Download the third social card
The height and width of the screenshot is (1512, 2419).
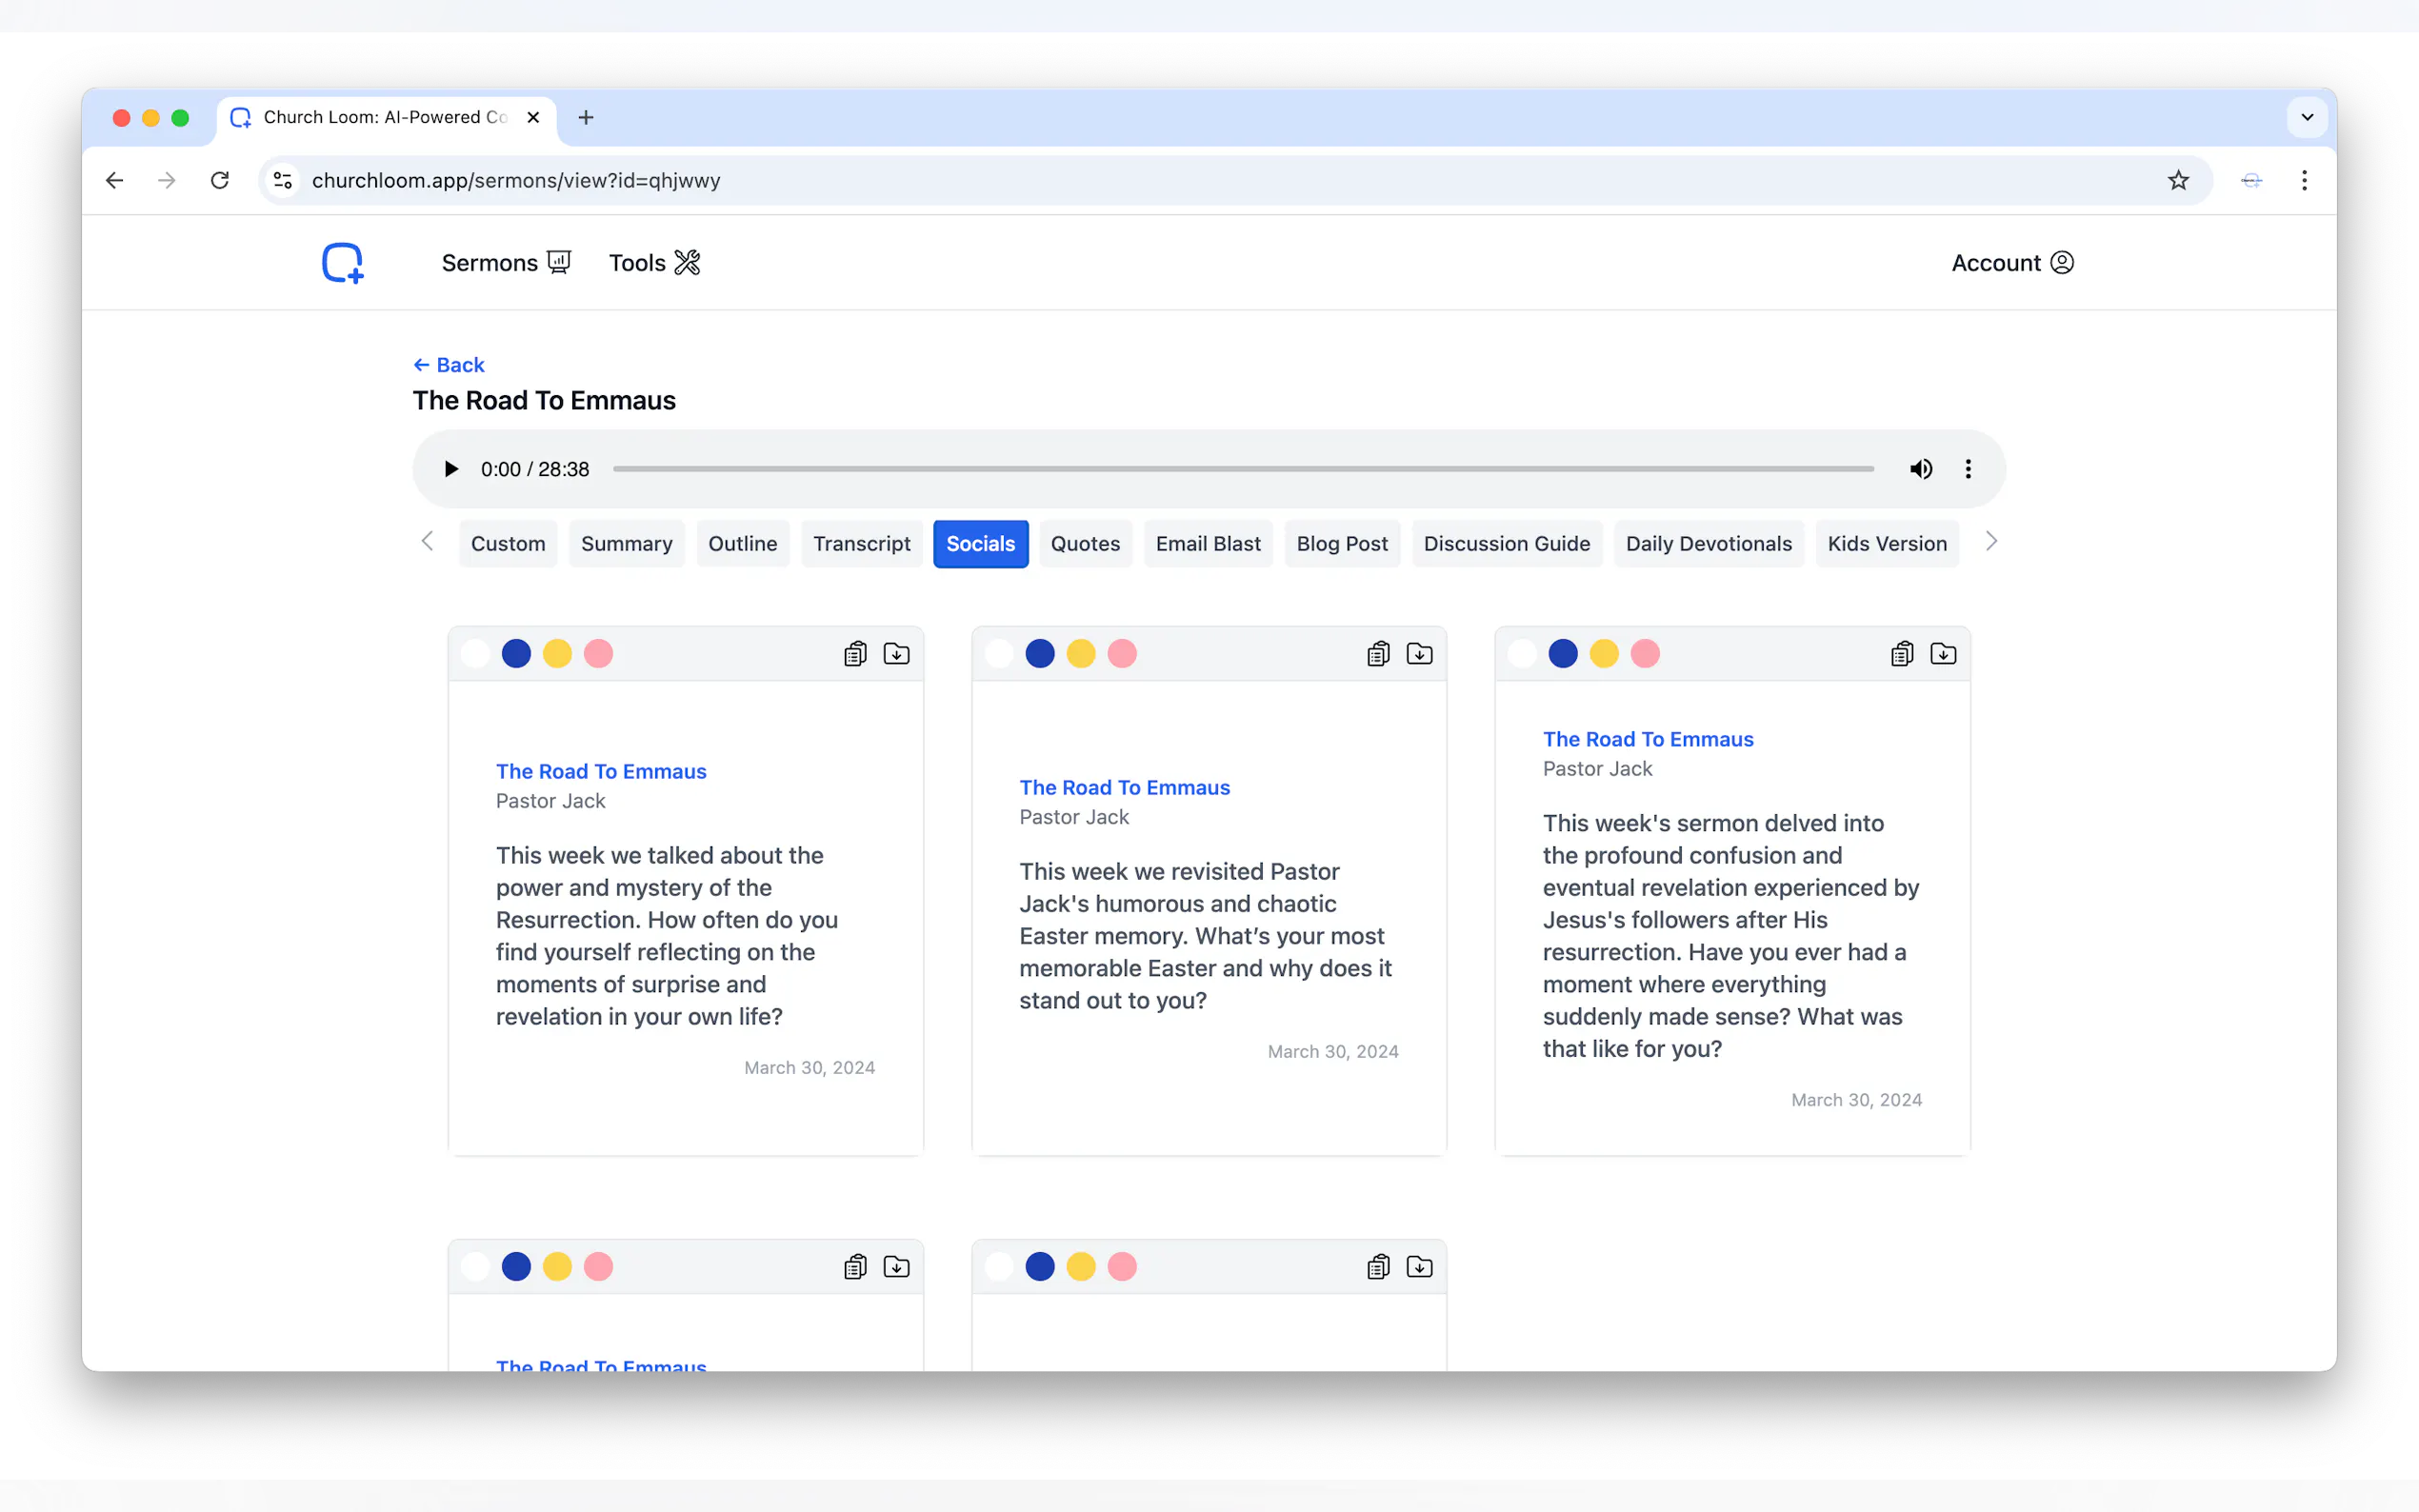tap(1942, 654)
